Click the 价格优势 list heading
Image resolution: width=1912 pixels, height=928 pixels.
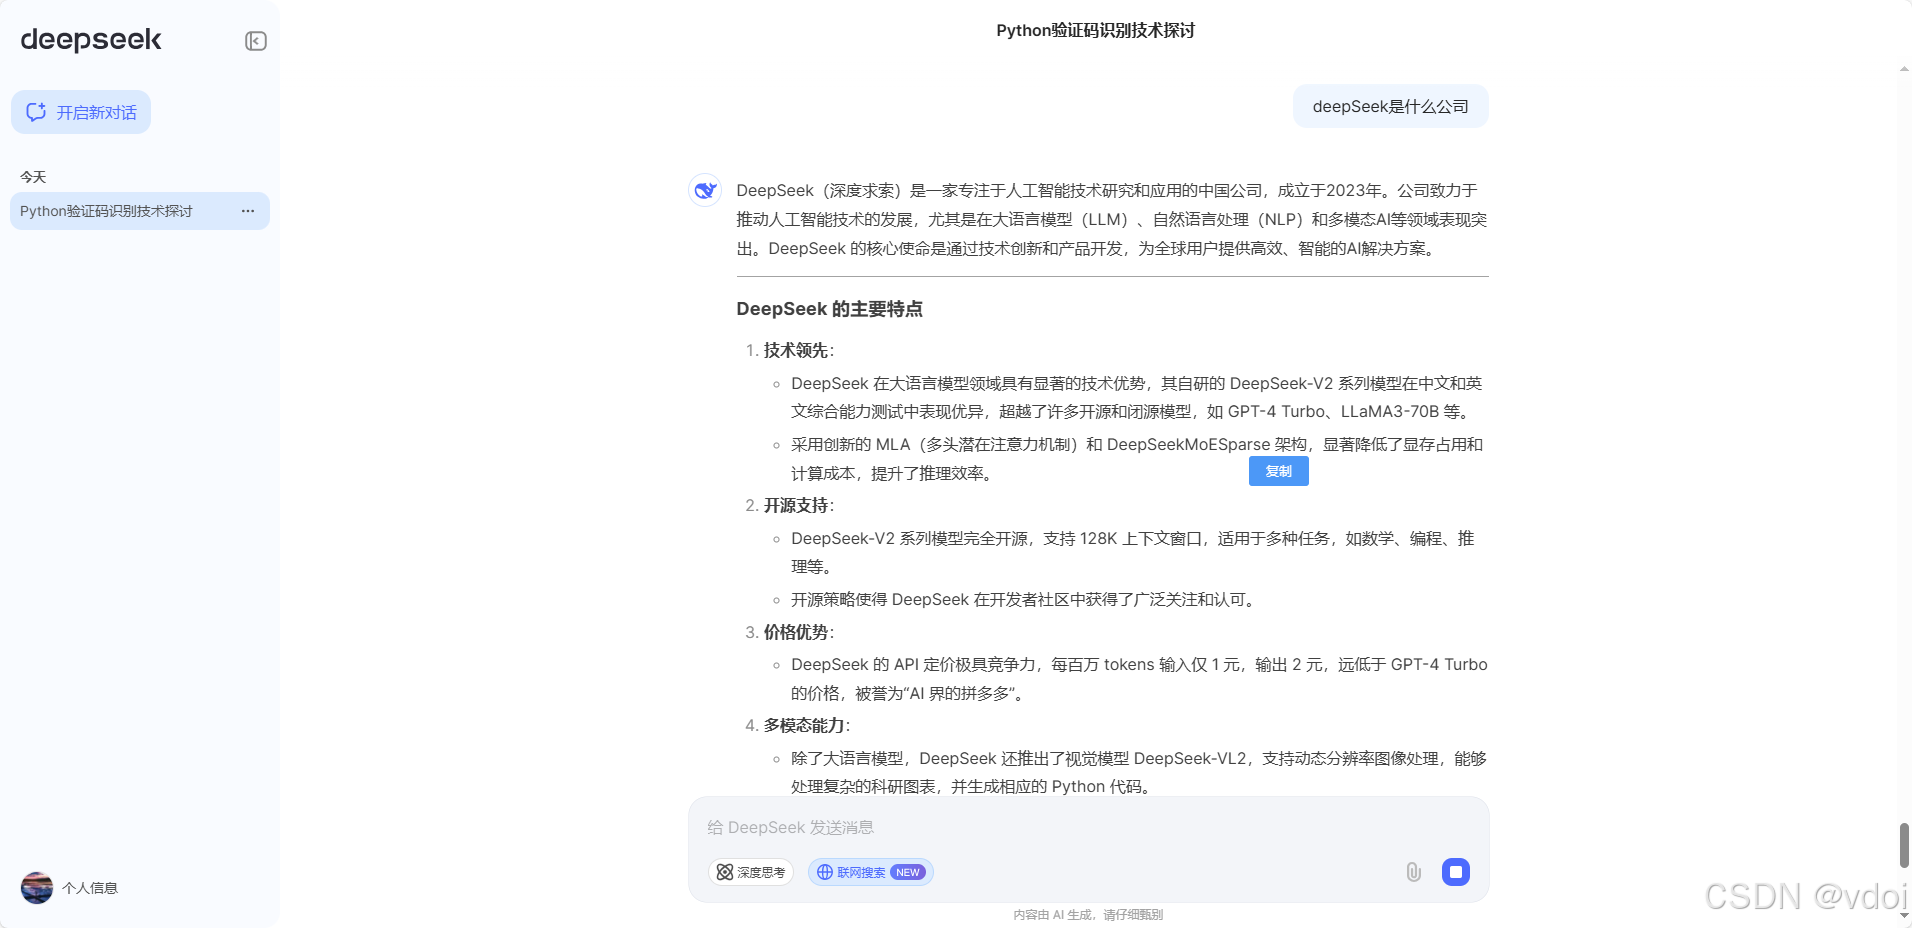[x=796, y=632]
